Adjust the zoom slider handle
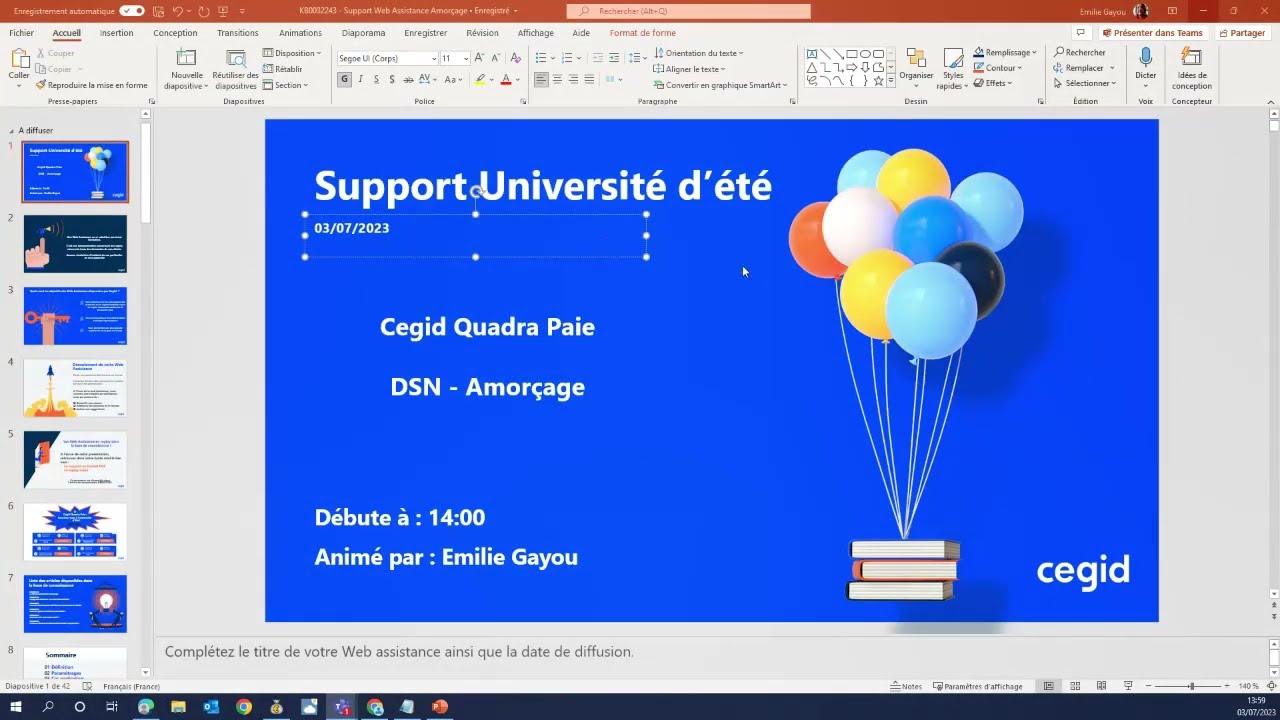The image size is (1280, 720). [x=1191, y=686]
